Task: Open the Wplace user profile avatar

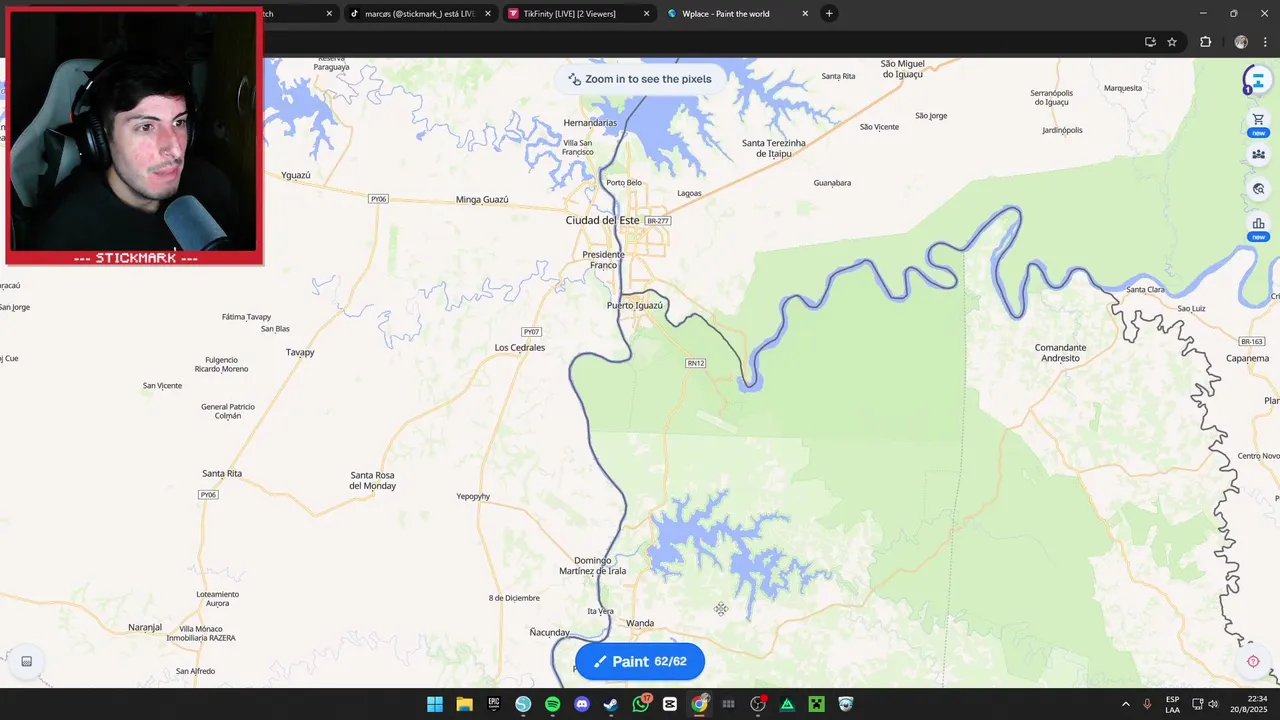Action: 1256,79
